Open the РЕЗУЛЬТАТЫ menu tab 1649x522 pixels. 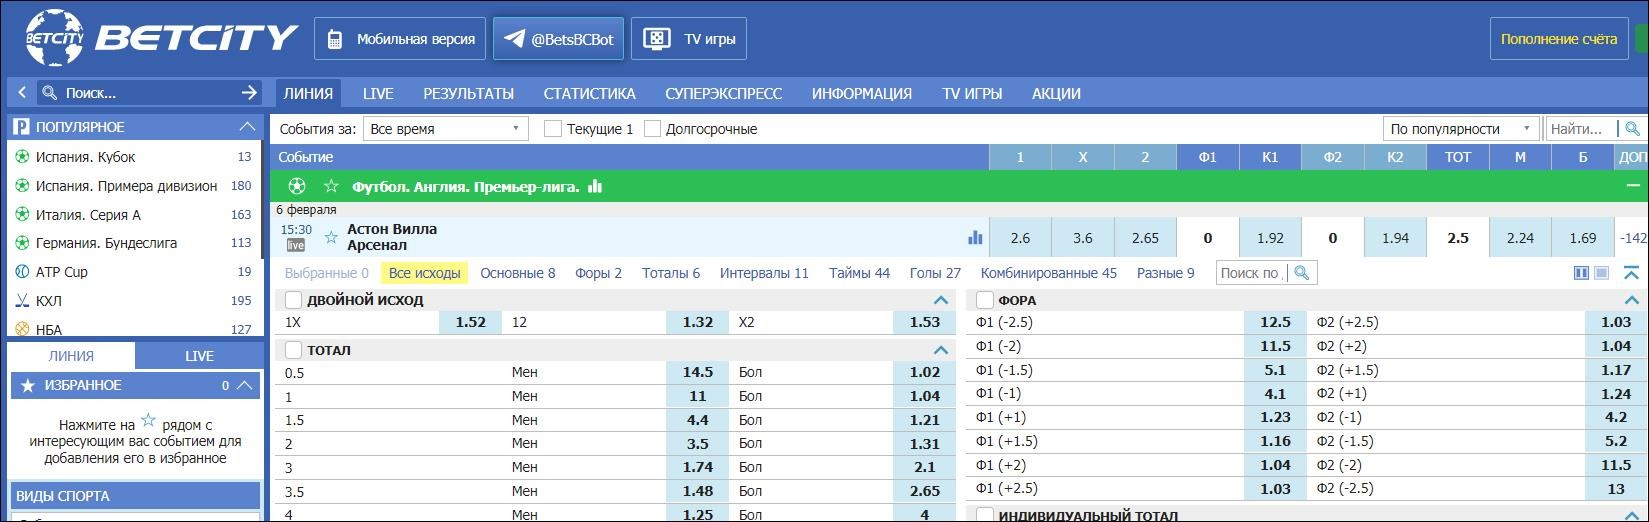468,94
